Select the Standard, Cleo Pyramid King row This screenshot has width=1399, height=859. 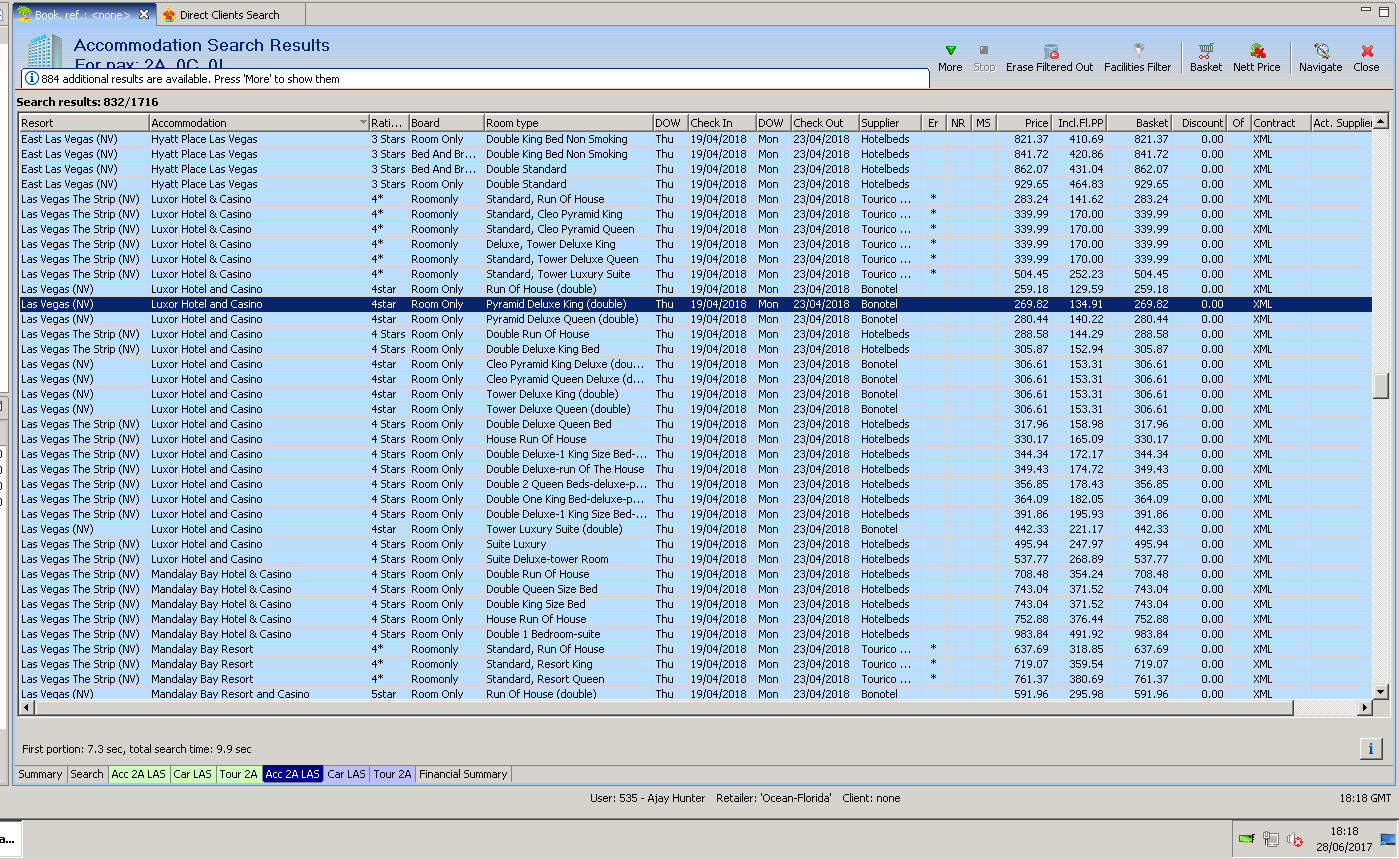(x=695, y=214)
